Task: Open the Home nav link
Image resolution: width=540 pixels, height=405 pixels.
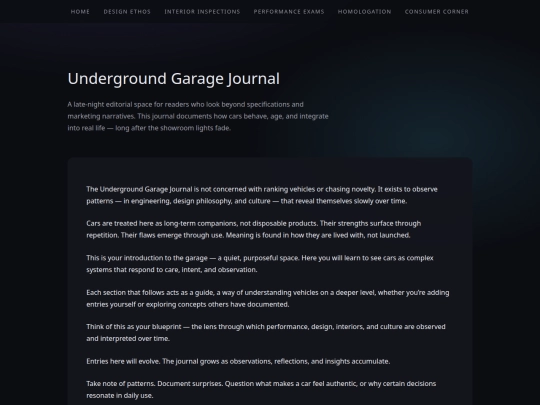Action: pyautogui.click(x=80, y=12)
